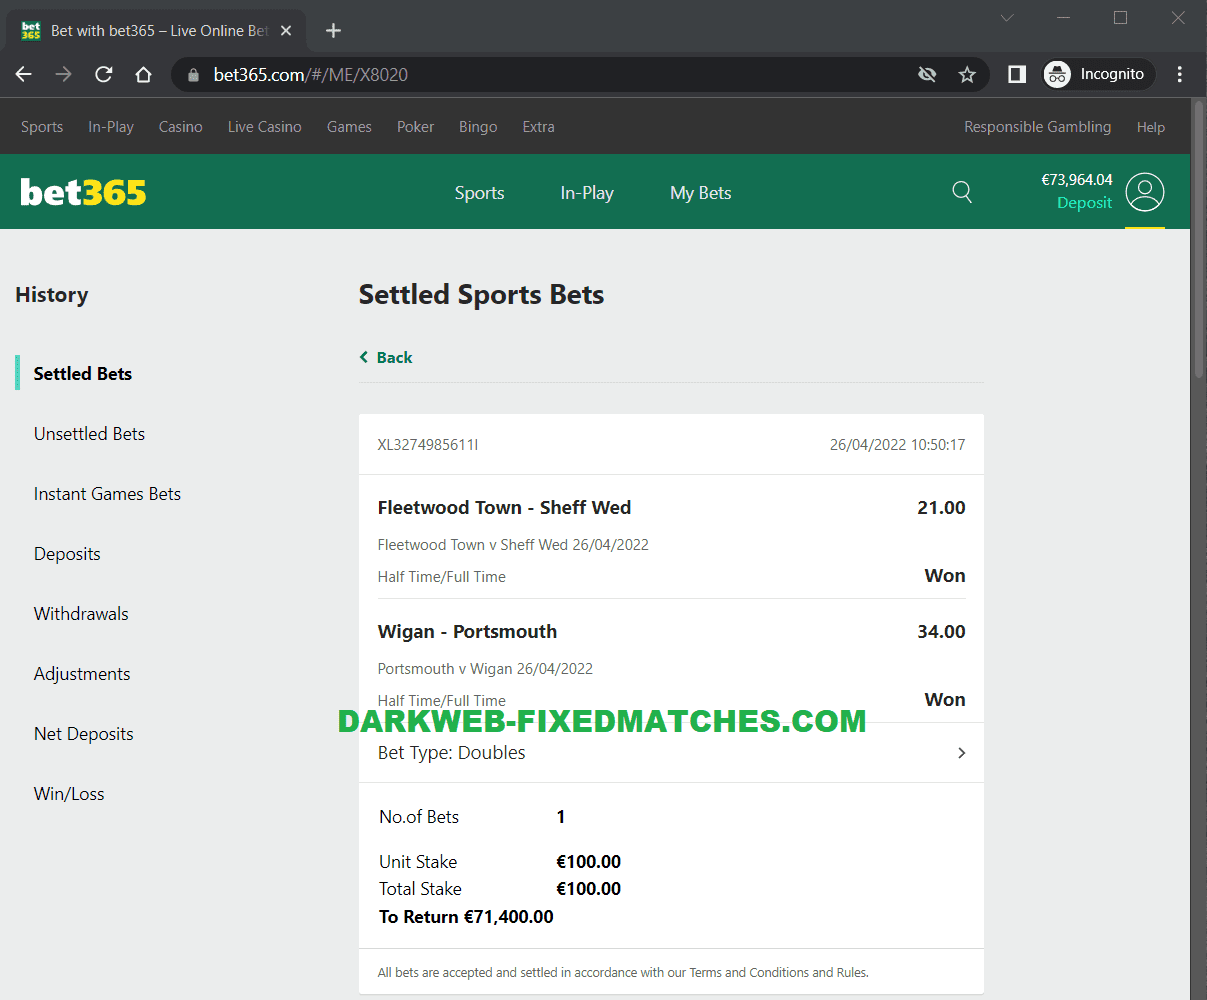Open Sports in green header
Screen dimensions: 1207x1000
click(x=479, y=193)
